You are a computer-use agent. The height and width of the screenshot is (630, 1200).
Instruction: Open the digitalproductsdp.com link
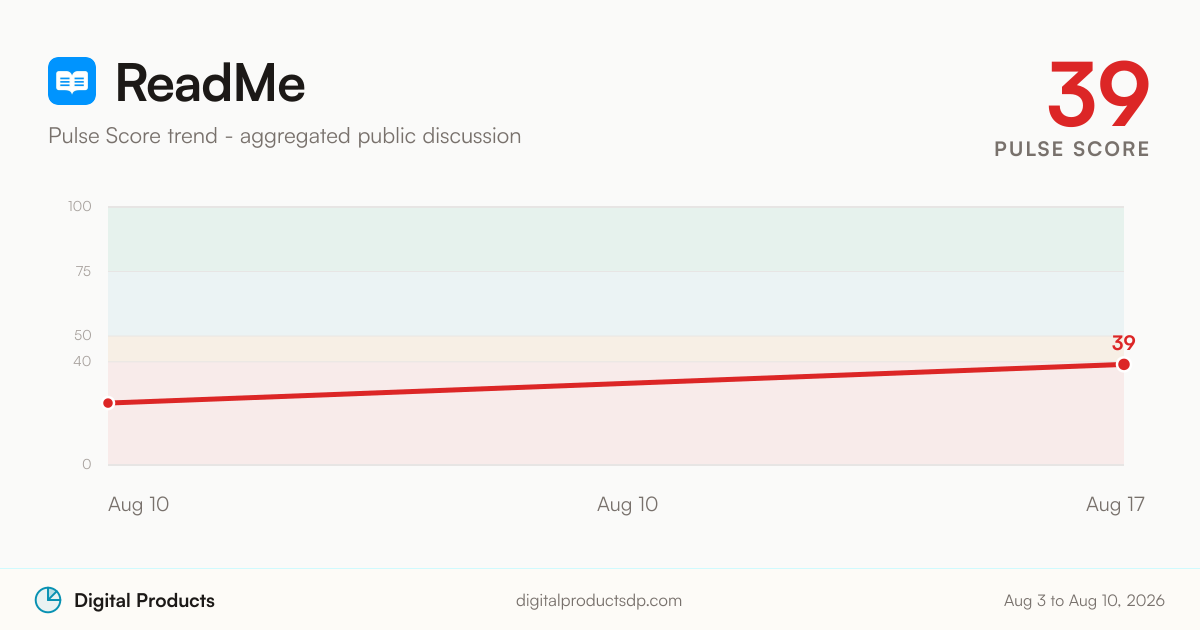[x=599, y=601]
